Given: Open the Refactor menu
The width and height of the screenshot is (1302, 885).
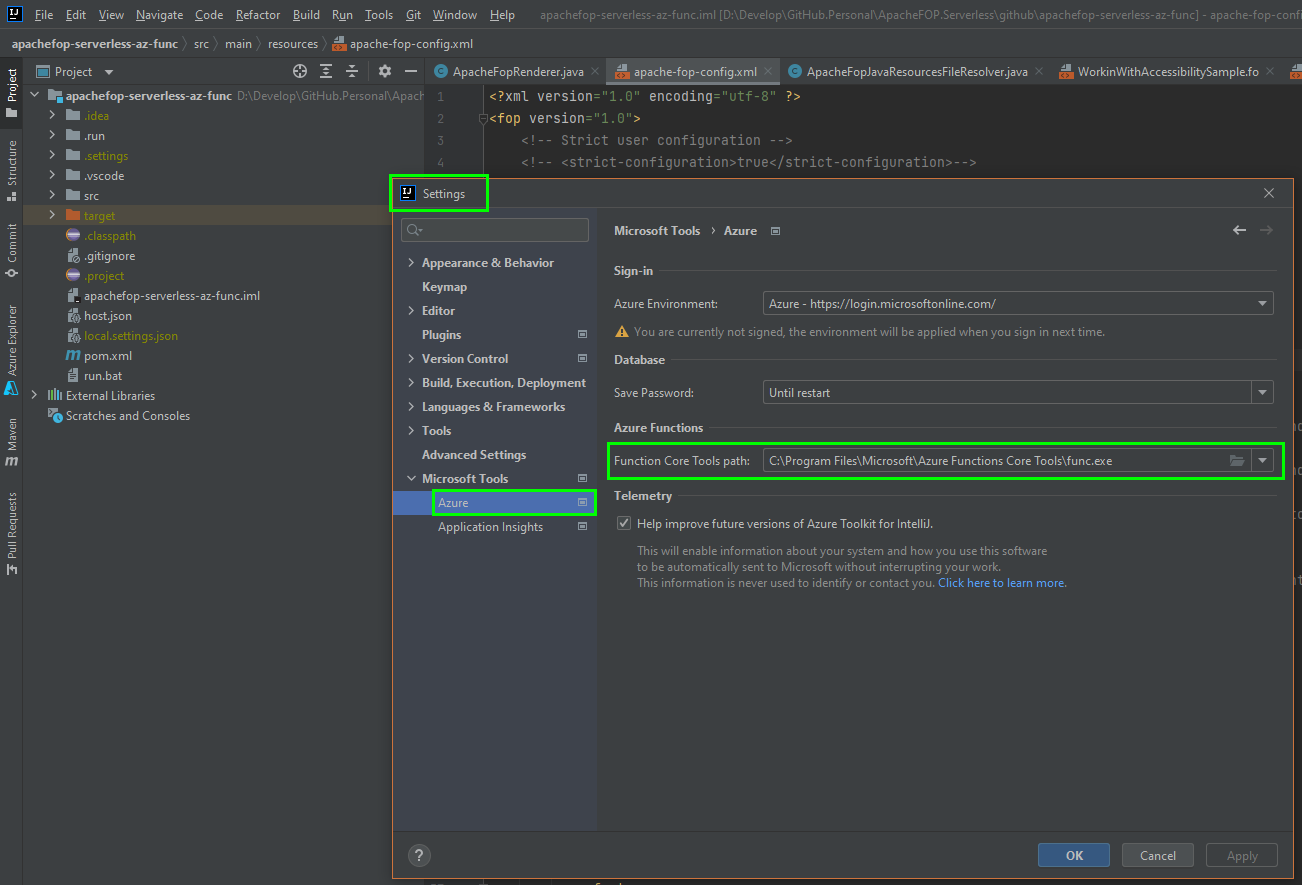Looking at the screenshot, I should [x=258, y=15].
